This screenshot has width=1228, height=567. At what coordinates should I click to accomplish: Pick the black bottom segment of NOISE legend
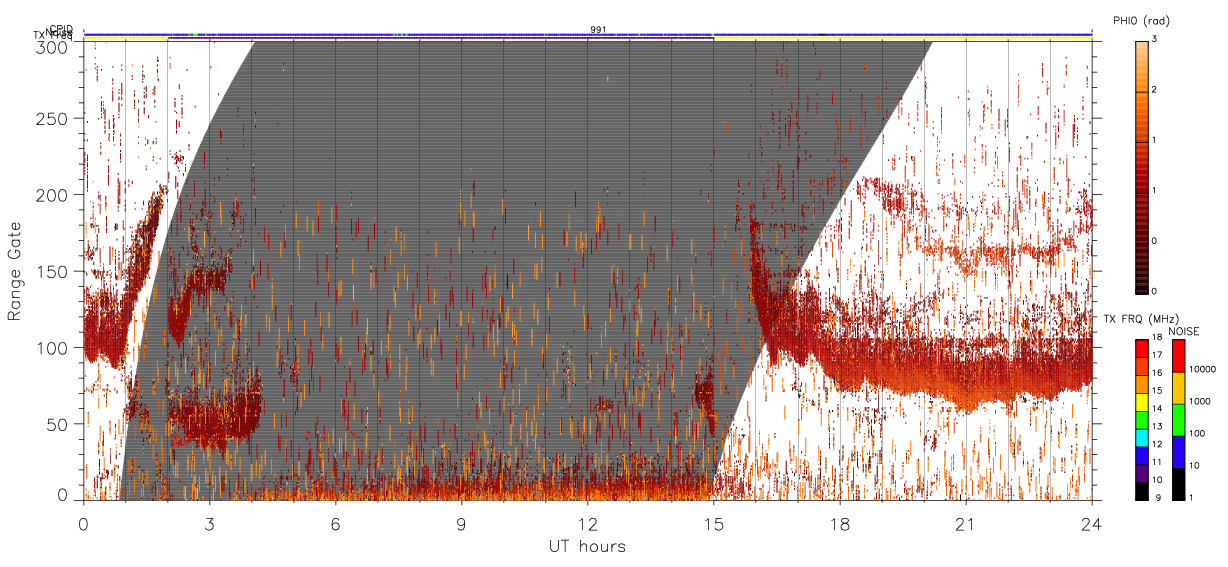click(1179, 484)
